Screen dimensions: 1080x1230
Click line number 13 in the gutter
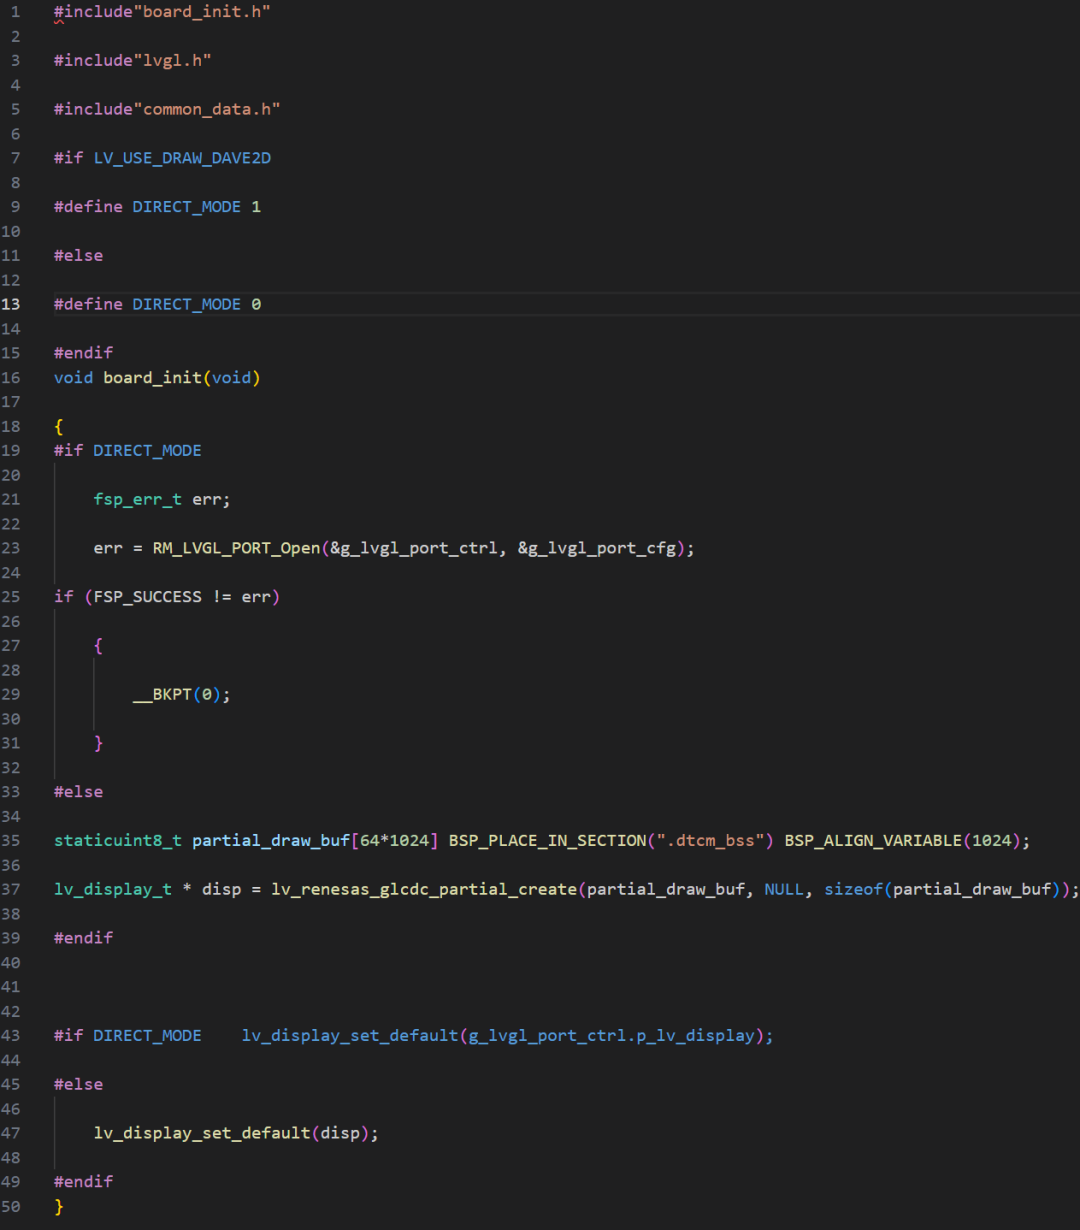point(12,304)
